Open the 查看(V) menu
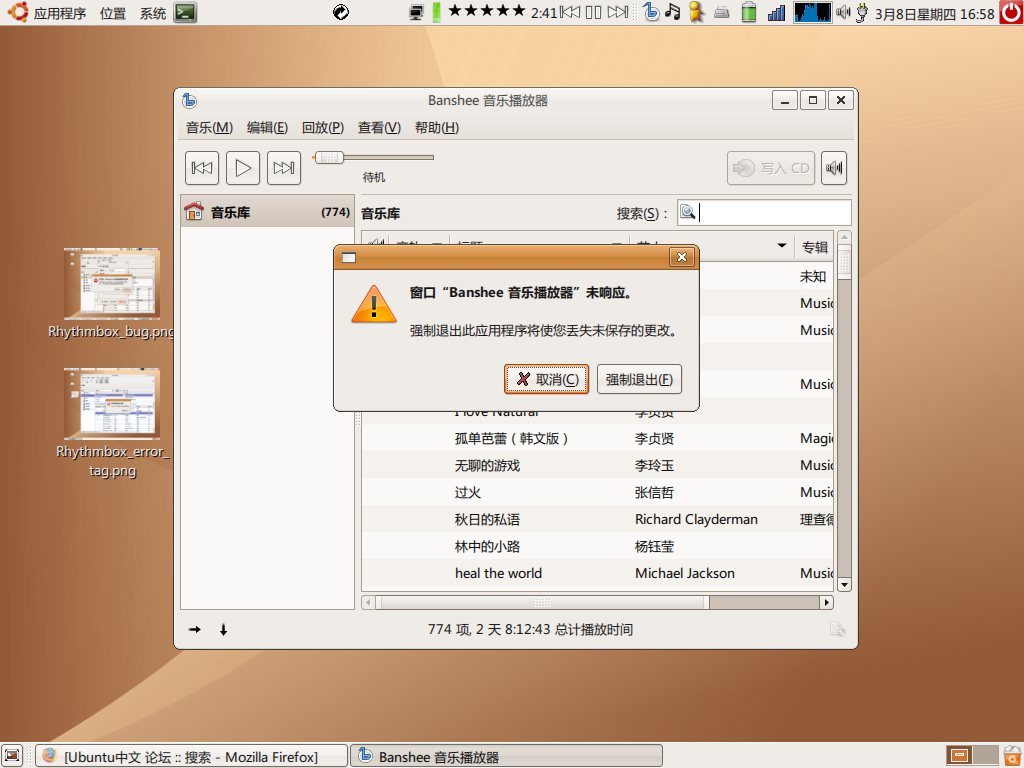 pyautogui.click(x=379, y=127)
